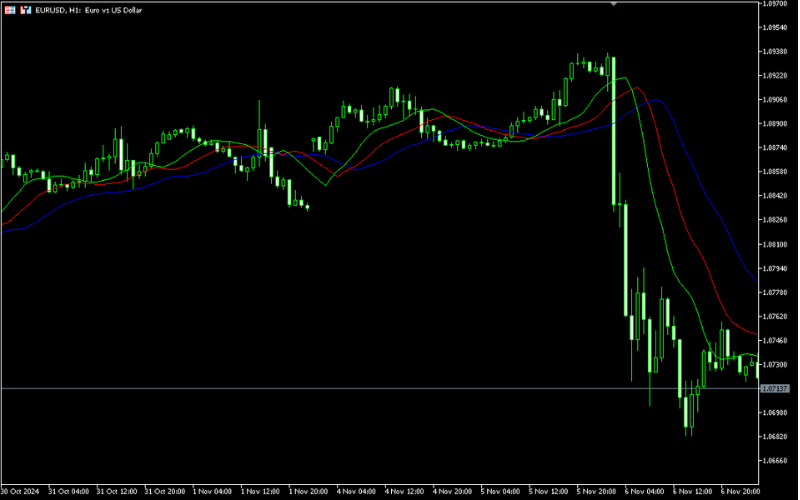Click the 1.06980 price scale label
The width and height of the screenshot is (800, 500).
coord(774,412)
